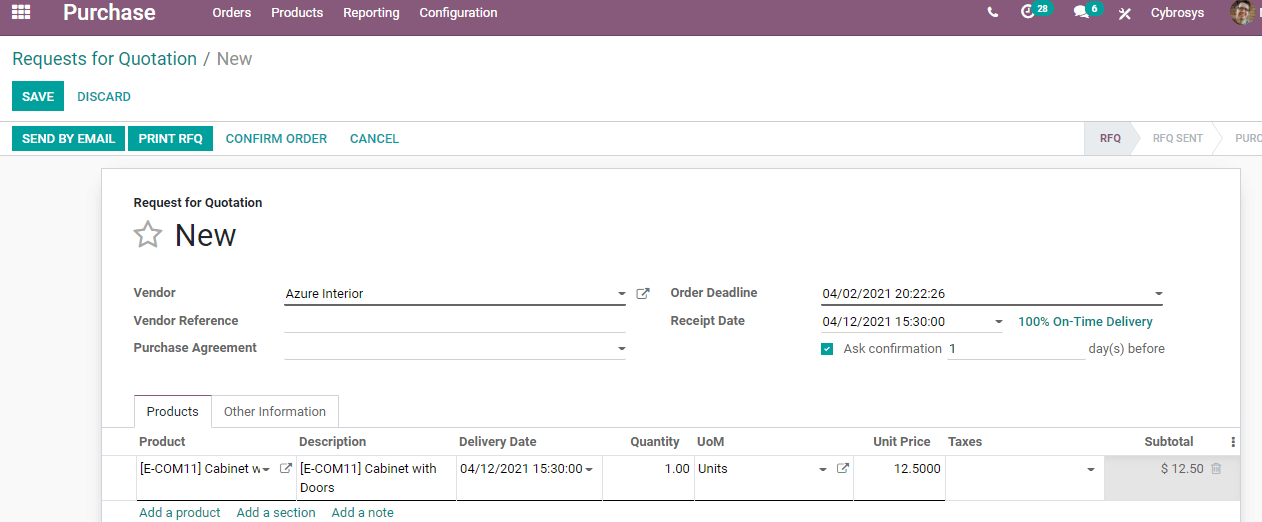Open conversations icon with 6 badge

(x=1081, y=12)
